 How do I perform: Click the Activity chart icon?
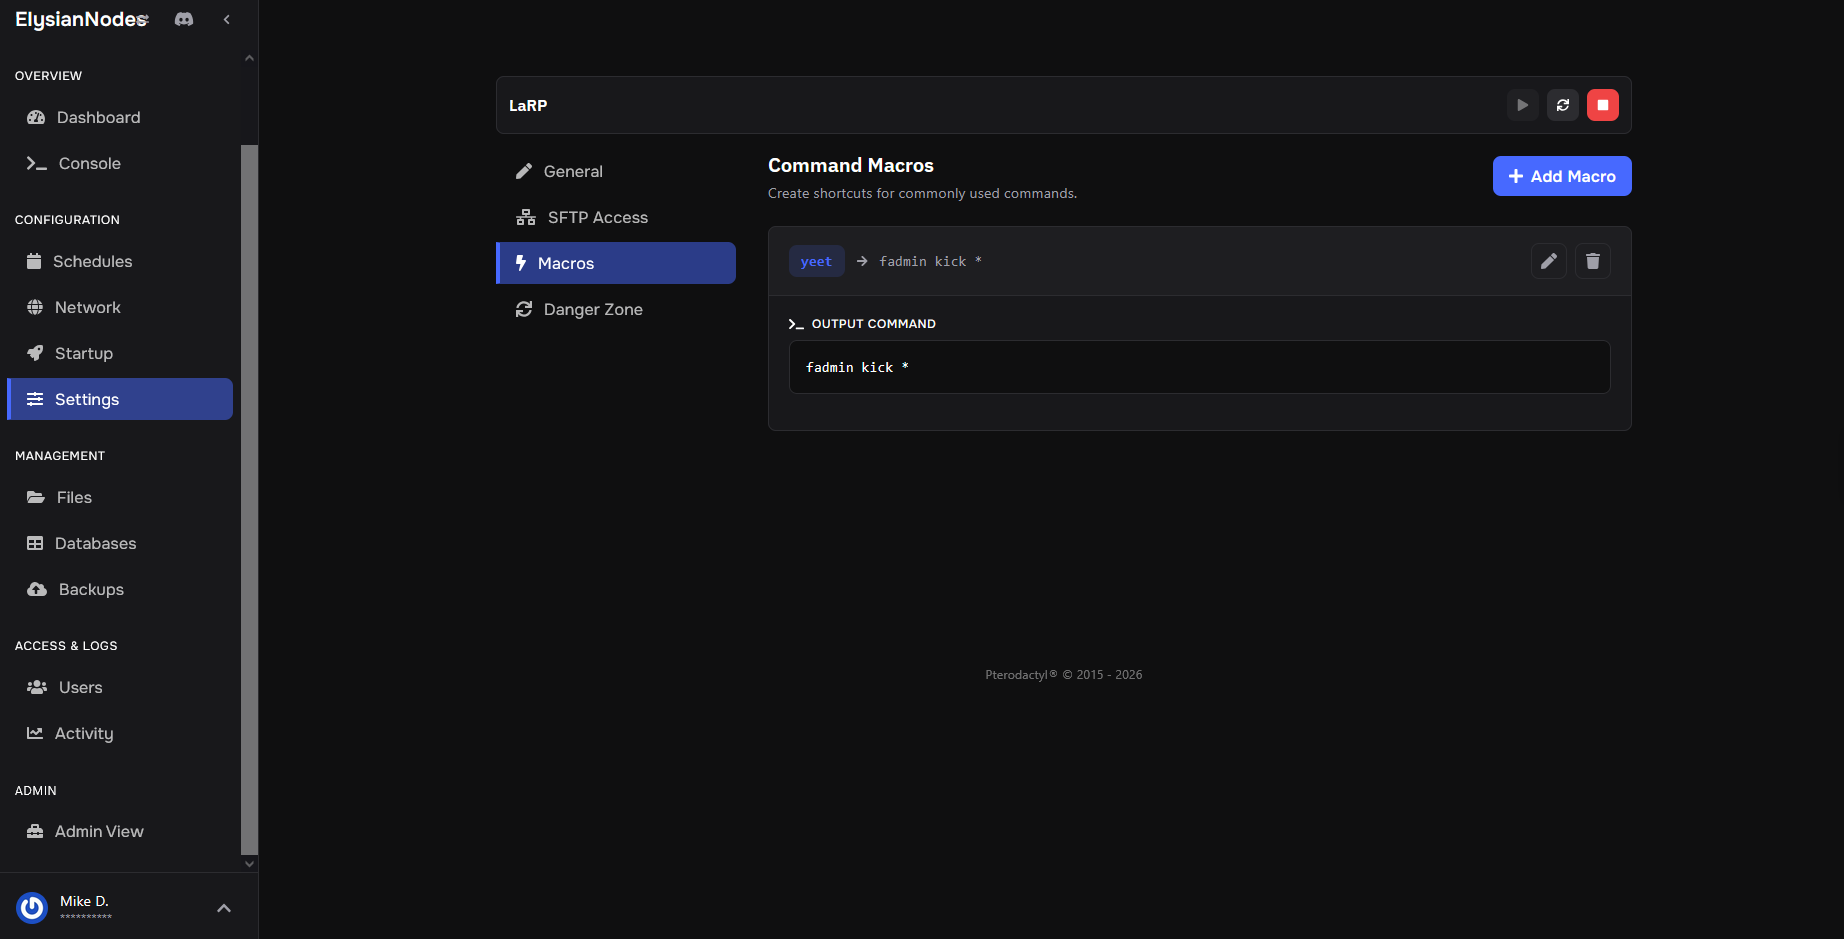pos(35,733)
